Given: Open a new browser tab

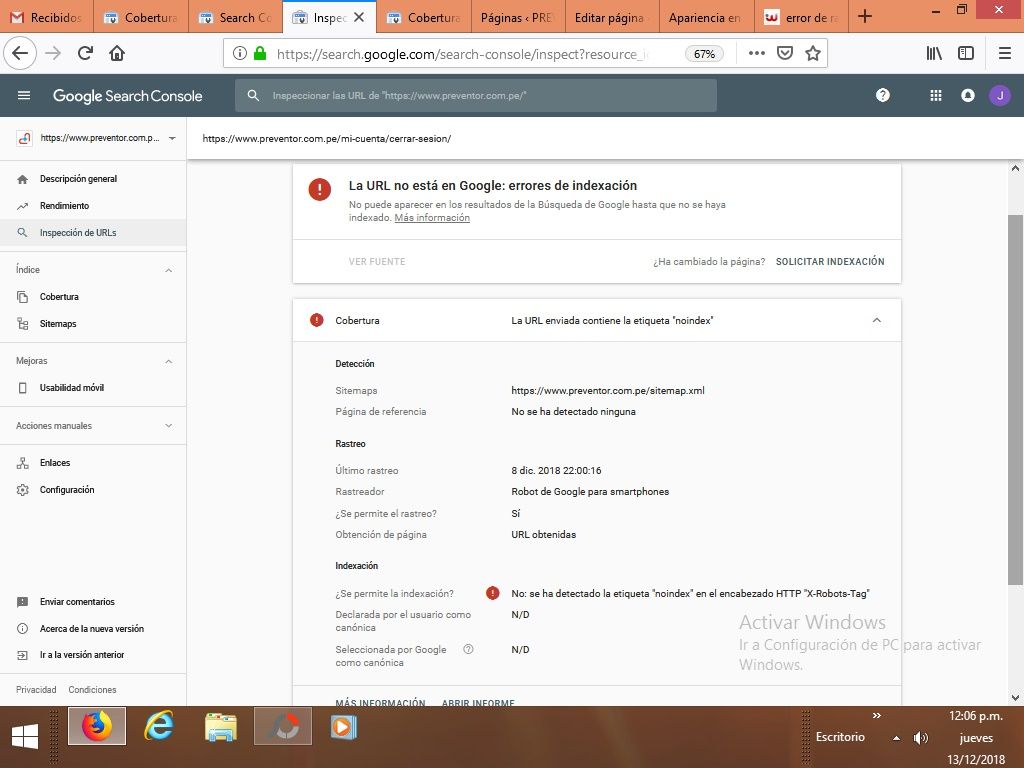Looking at the screenshot, I should [x=865, y=17].
